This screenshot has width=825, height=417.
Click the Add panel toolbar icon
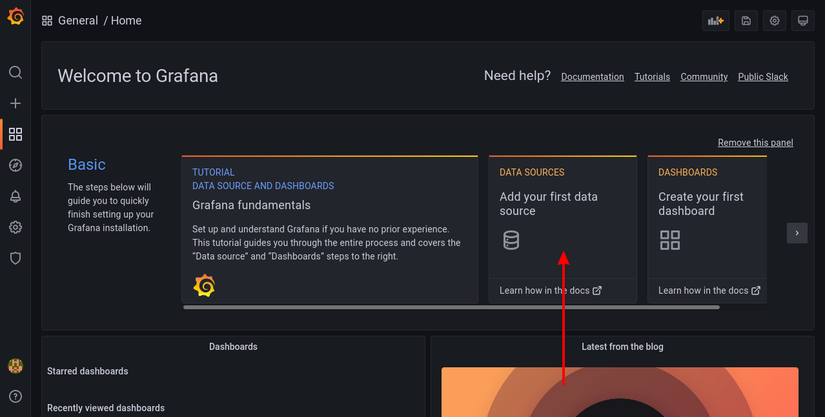(x=715, y=21)
